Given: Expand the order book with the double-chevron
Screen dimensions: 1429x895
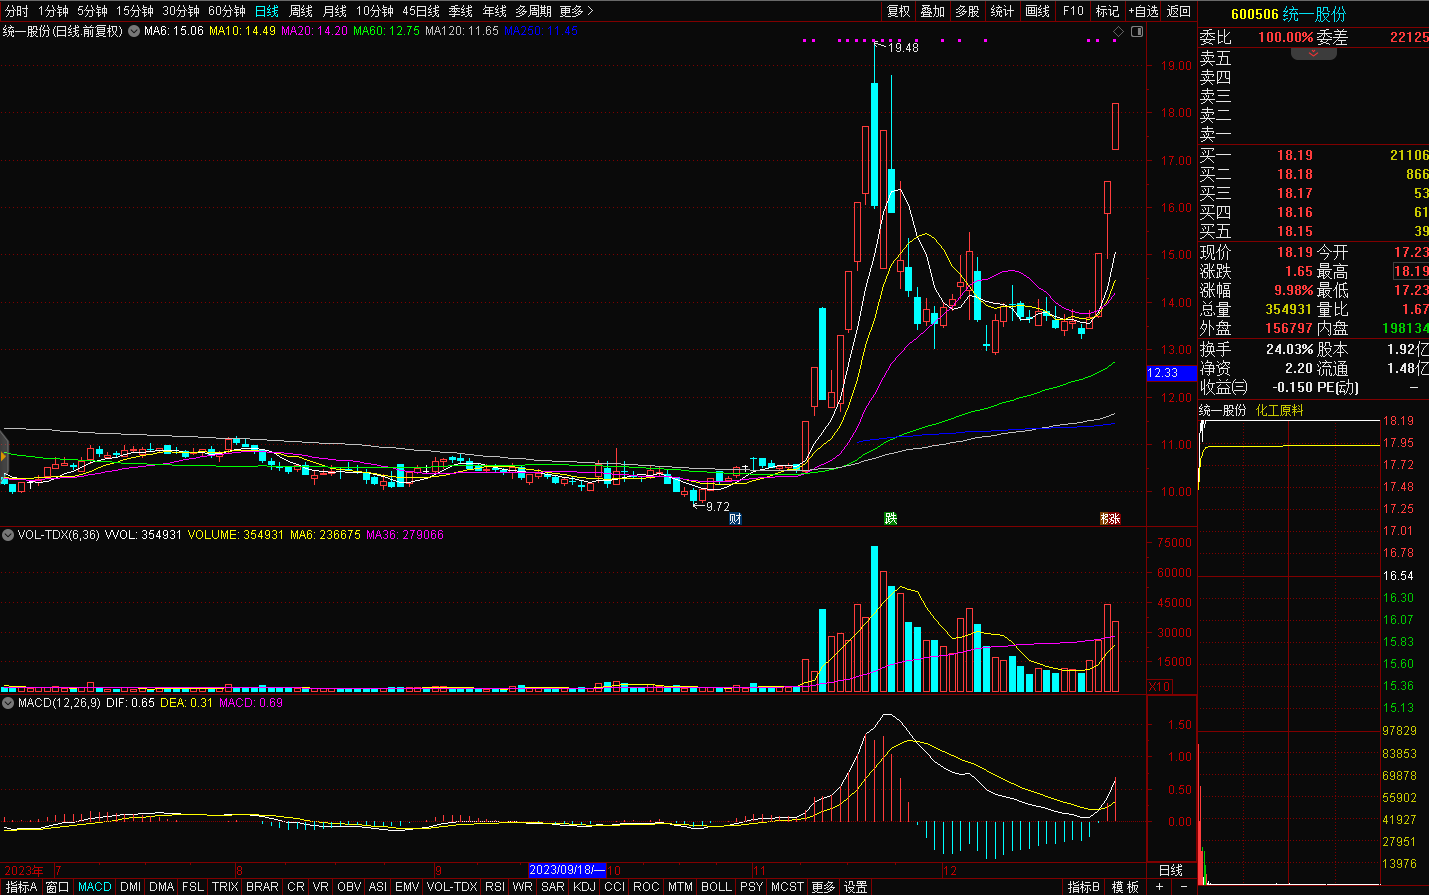Looking at the screenshot, I should 1313,53.
